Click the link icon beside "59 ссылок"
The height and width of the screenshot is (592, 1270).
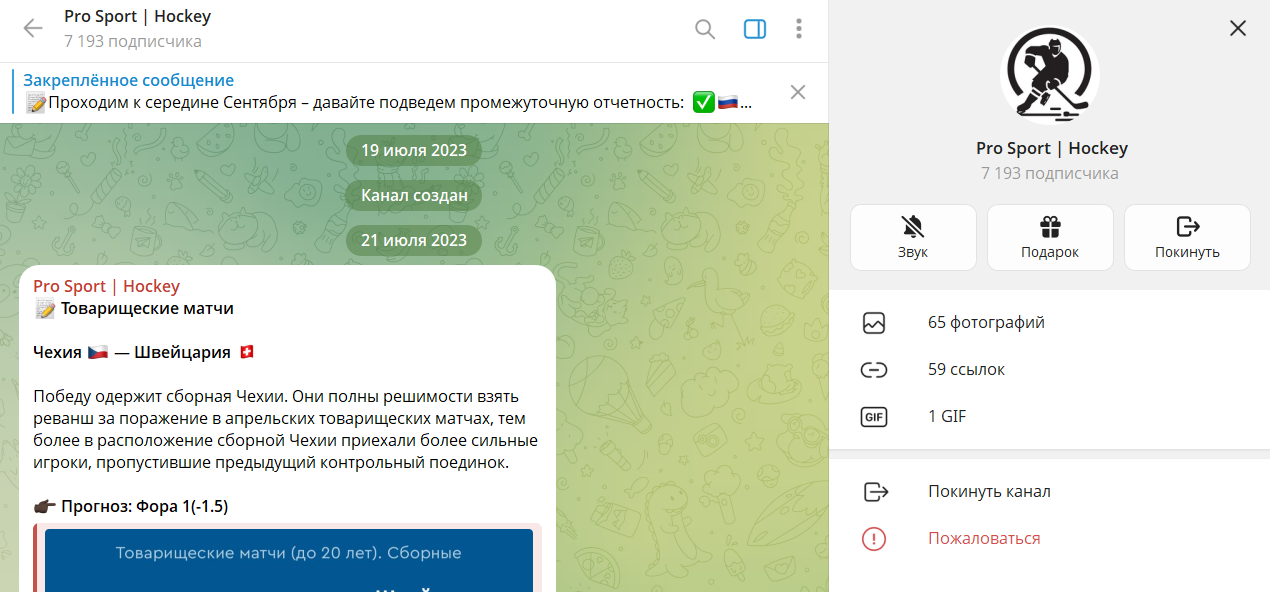(x=874, y=370)
